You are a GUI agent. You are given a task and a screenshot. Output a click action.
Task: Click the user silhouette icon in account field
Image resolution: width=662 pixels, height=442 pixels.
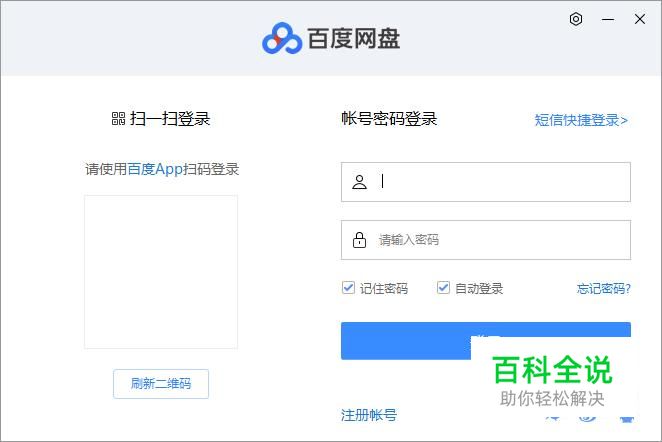(359, 182)
